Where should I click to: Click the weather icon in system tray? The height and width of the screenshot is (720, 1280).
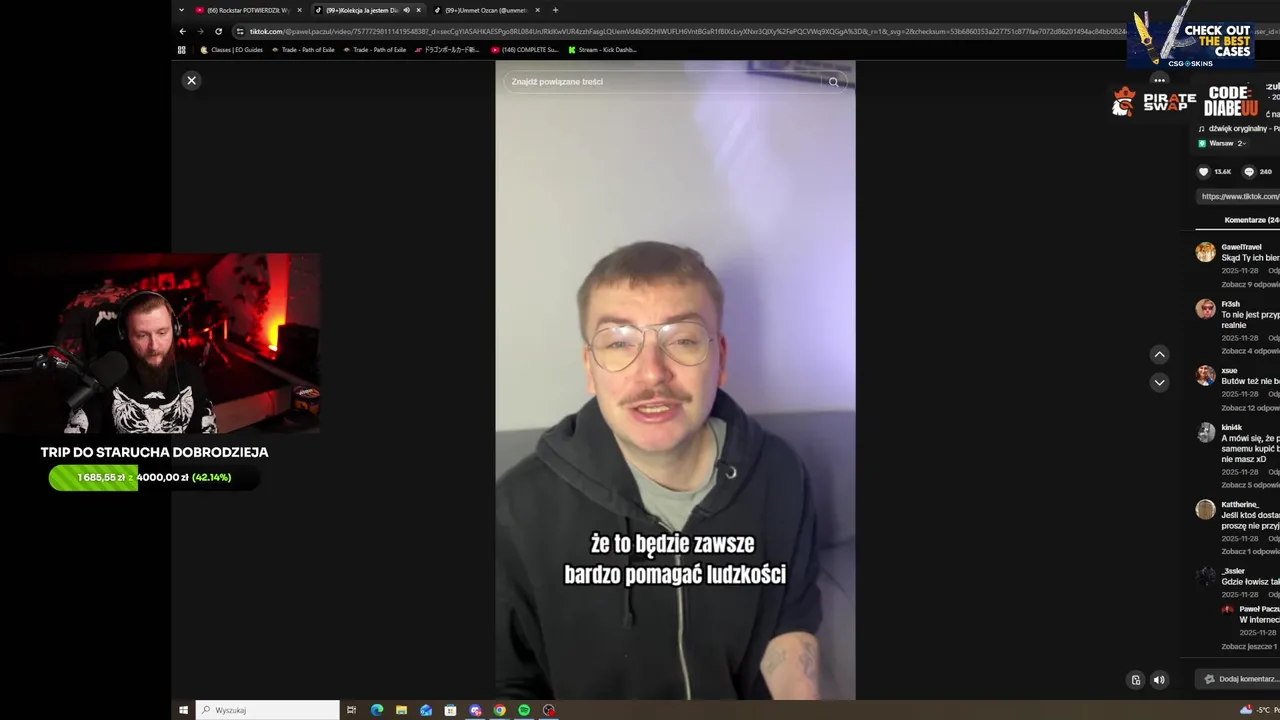click(1246, 710)
